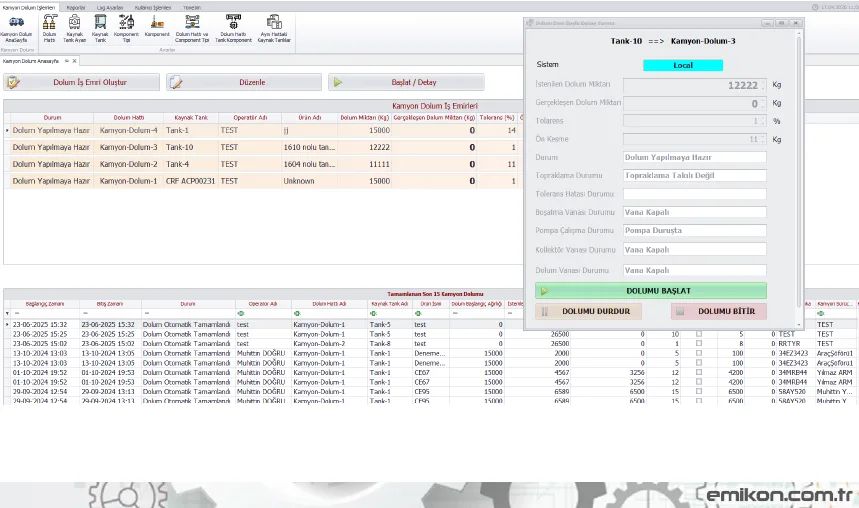
Task: Toggle checkbox in RRTYR completed row
Action: coord(698,344)
